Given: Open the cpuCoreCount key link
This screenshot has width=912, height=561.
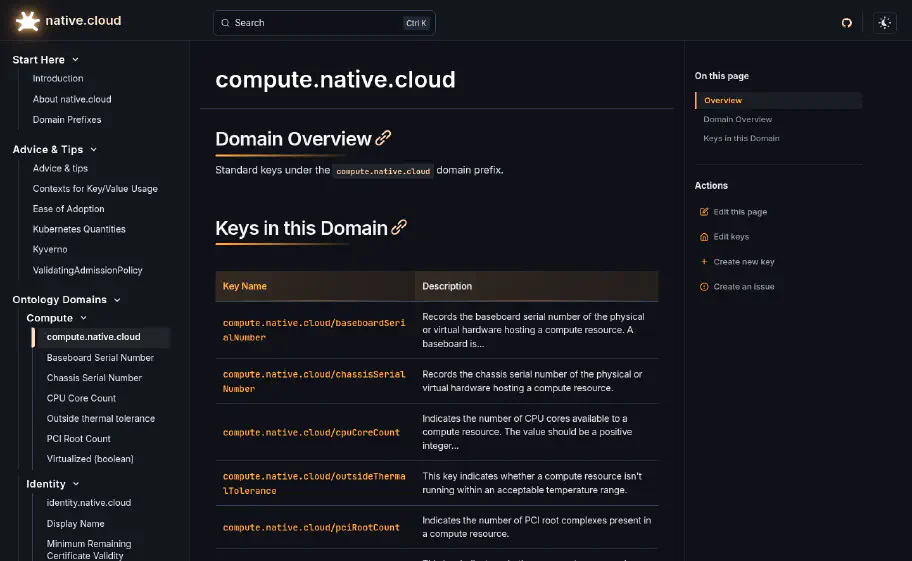Looking at the screenshot, I should (311, 433).
